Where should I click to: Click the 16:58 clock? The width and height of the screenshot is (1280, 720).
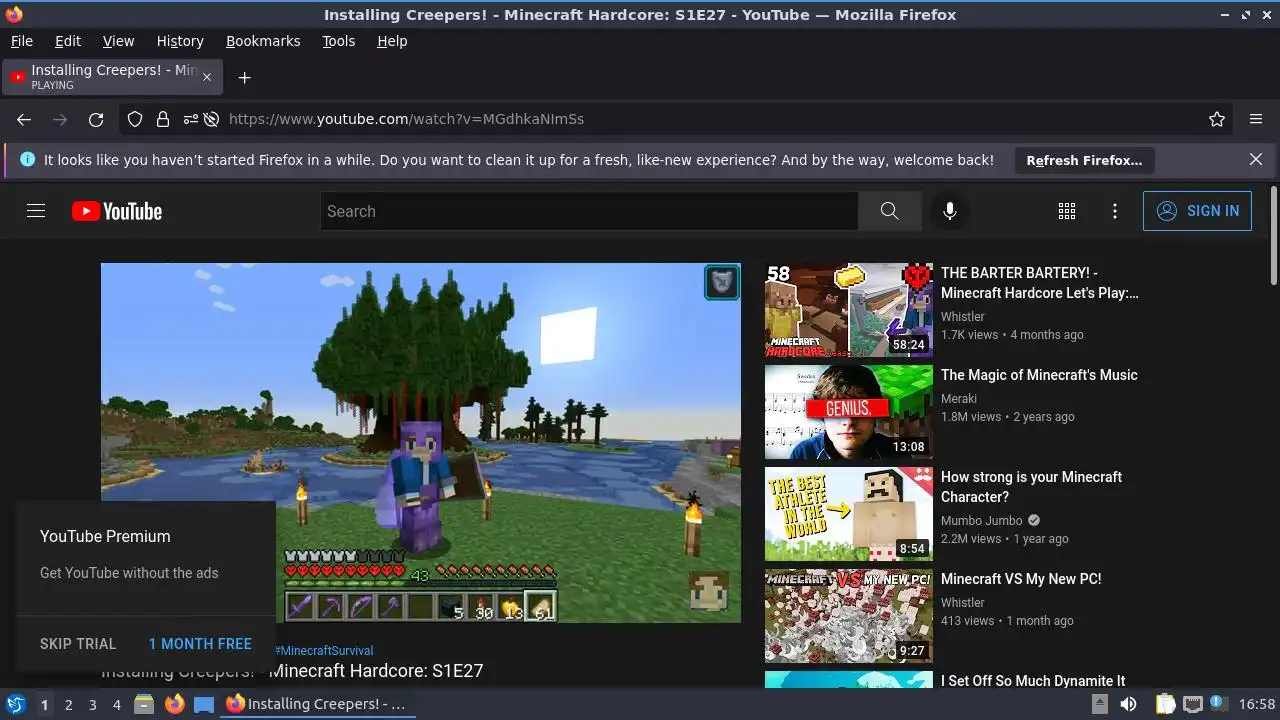[x=1257, y=704]
